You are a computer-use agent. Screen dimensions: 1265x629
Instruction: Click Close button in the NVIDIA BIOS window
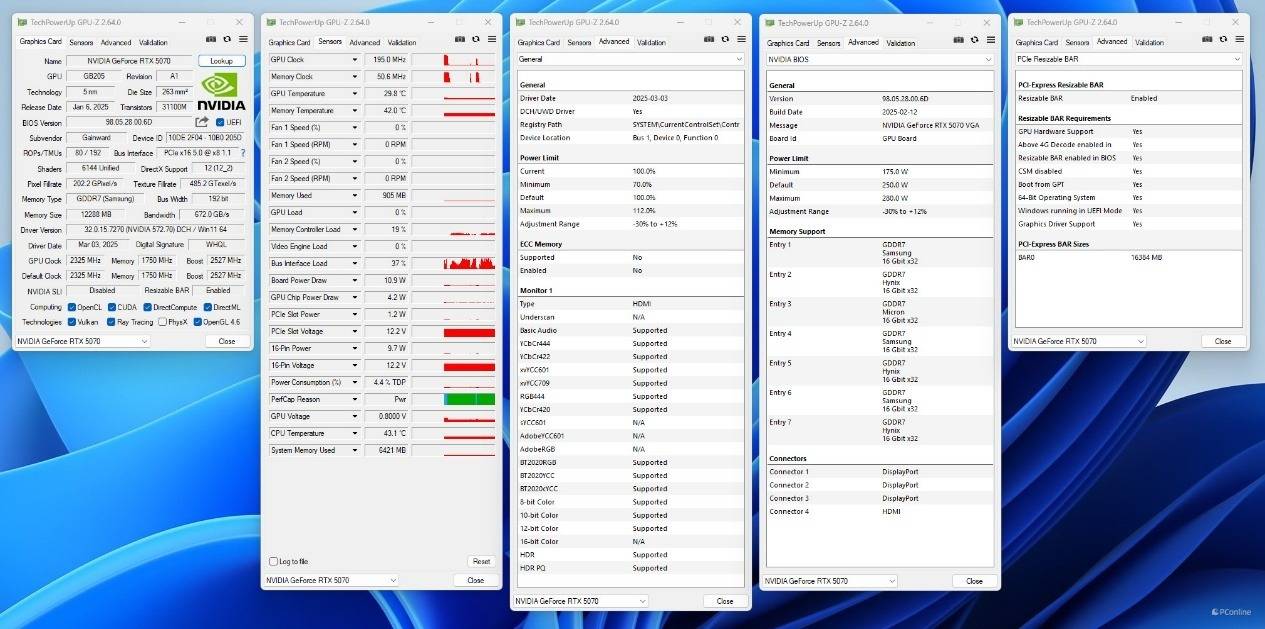click(974, 581)
